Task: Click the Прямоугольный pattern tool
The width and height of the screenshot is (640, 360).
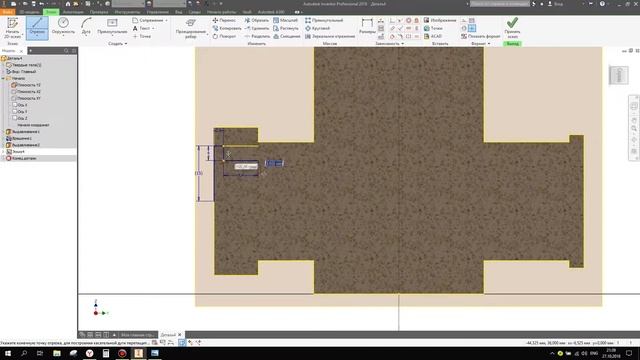Action: pos(324,20)
